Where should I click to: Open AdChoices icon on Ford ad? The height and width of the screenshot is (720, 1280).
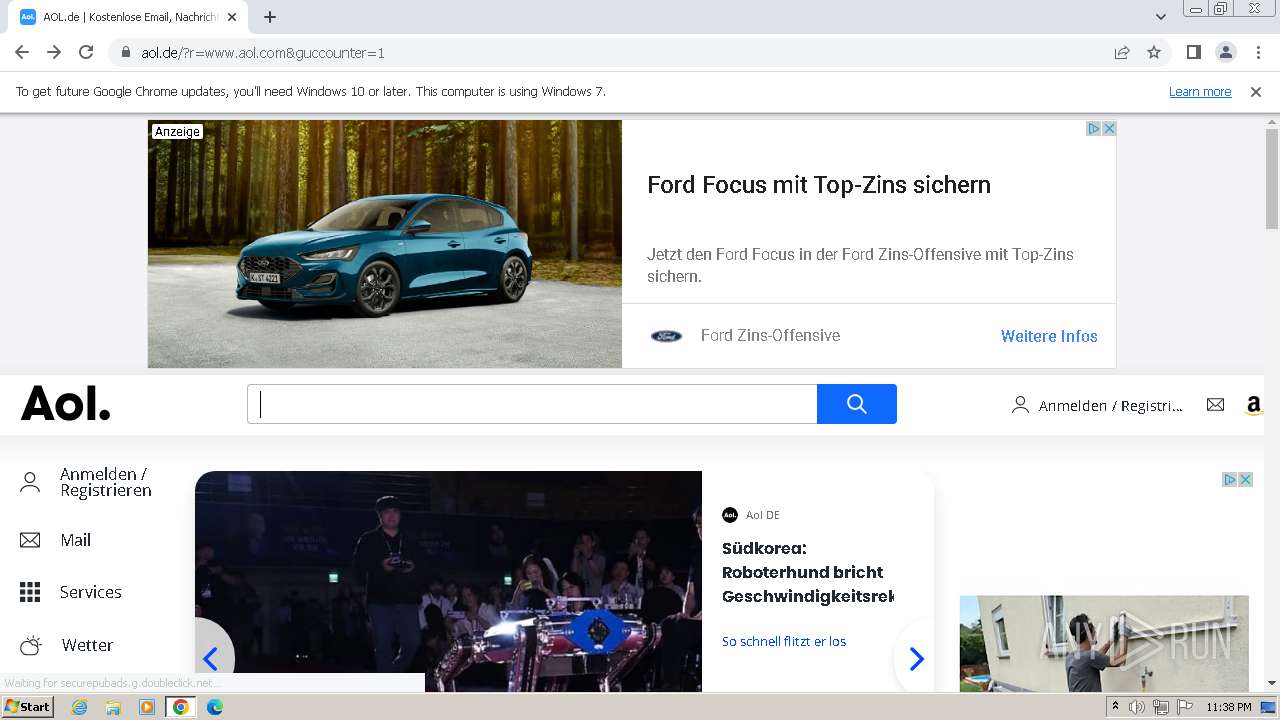coord(1094,129)
